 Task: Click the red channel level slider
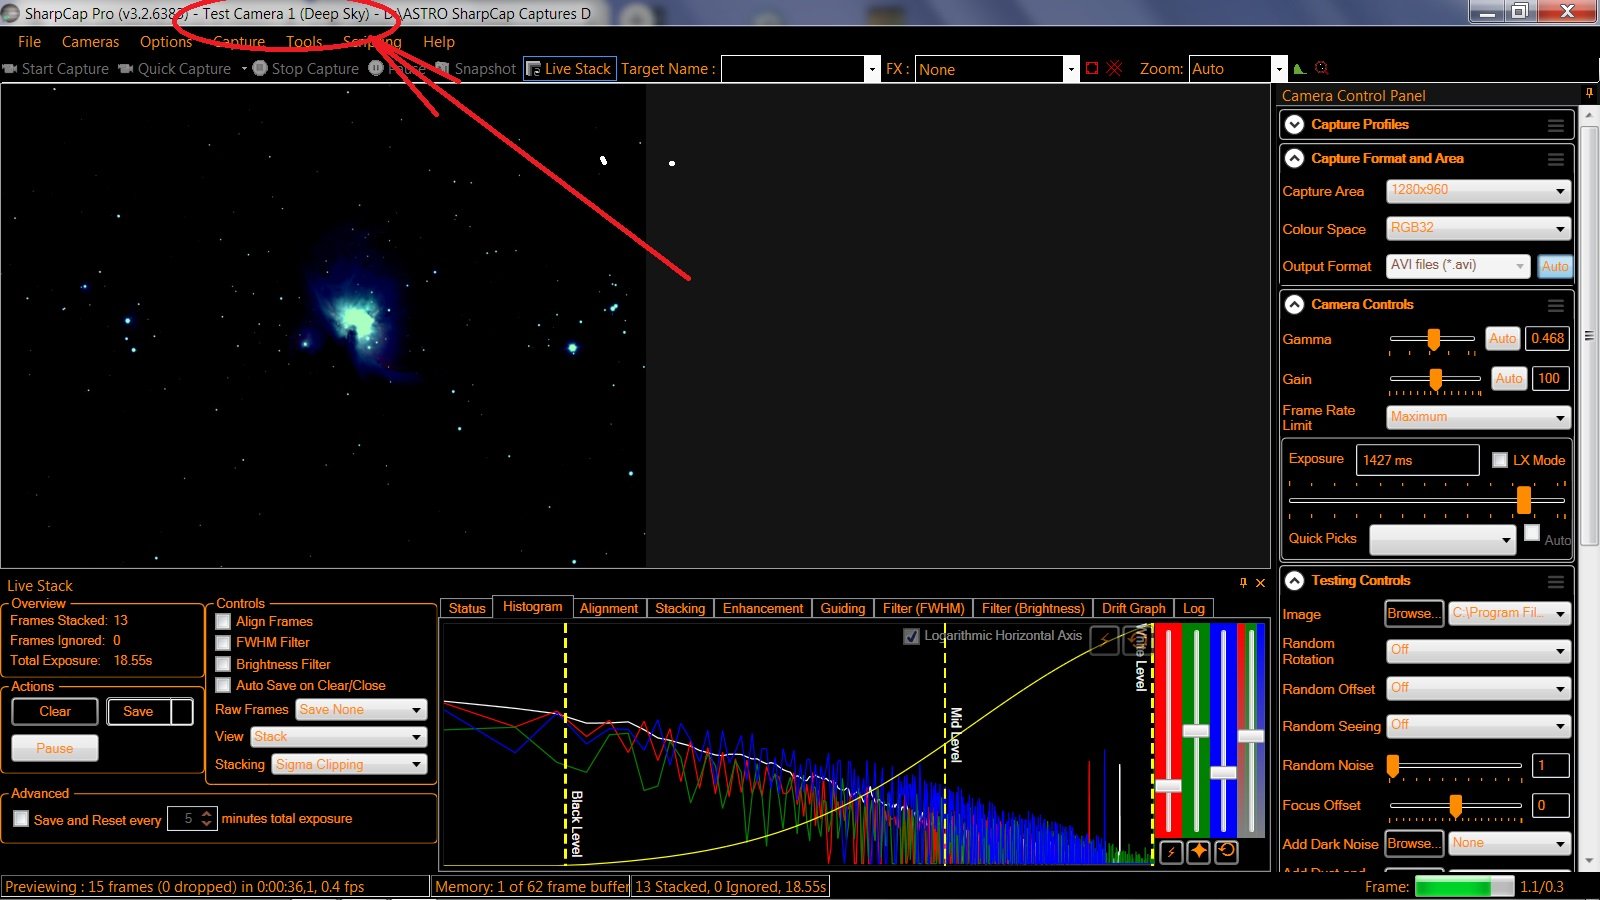1168,786
